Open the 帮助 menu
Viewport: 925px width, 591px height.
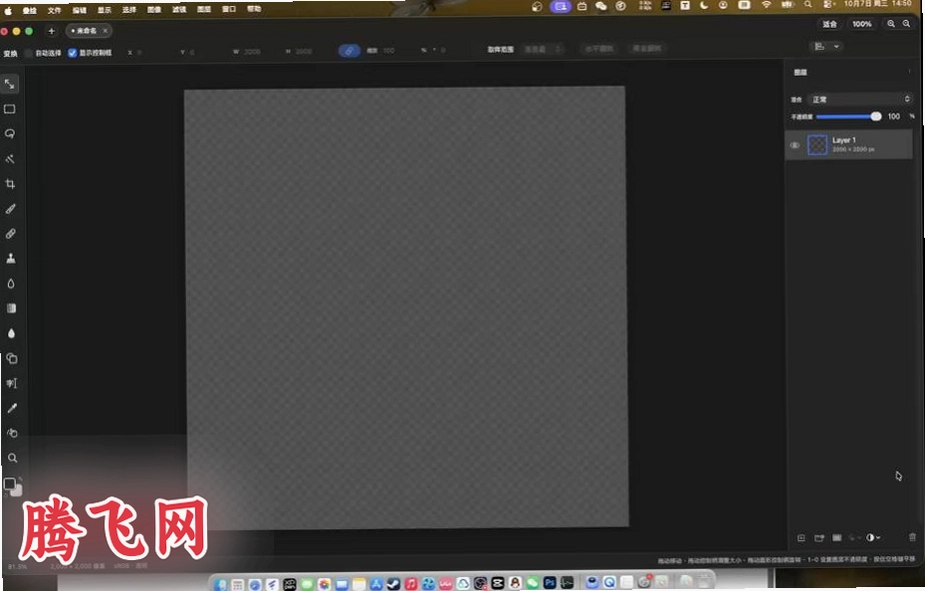(254, 9)
